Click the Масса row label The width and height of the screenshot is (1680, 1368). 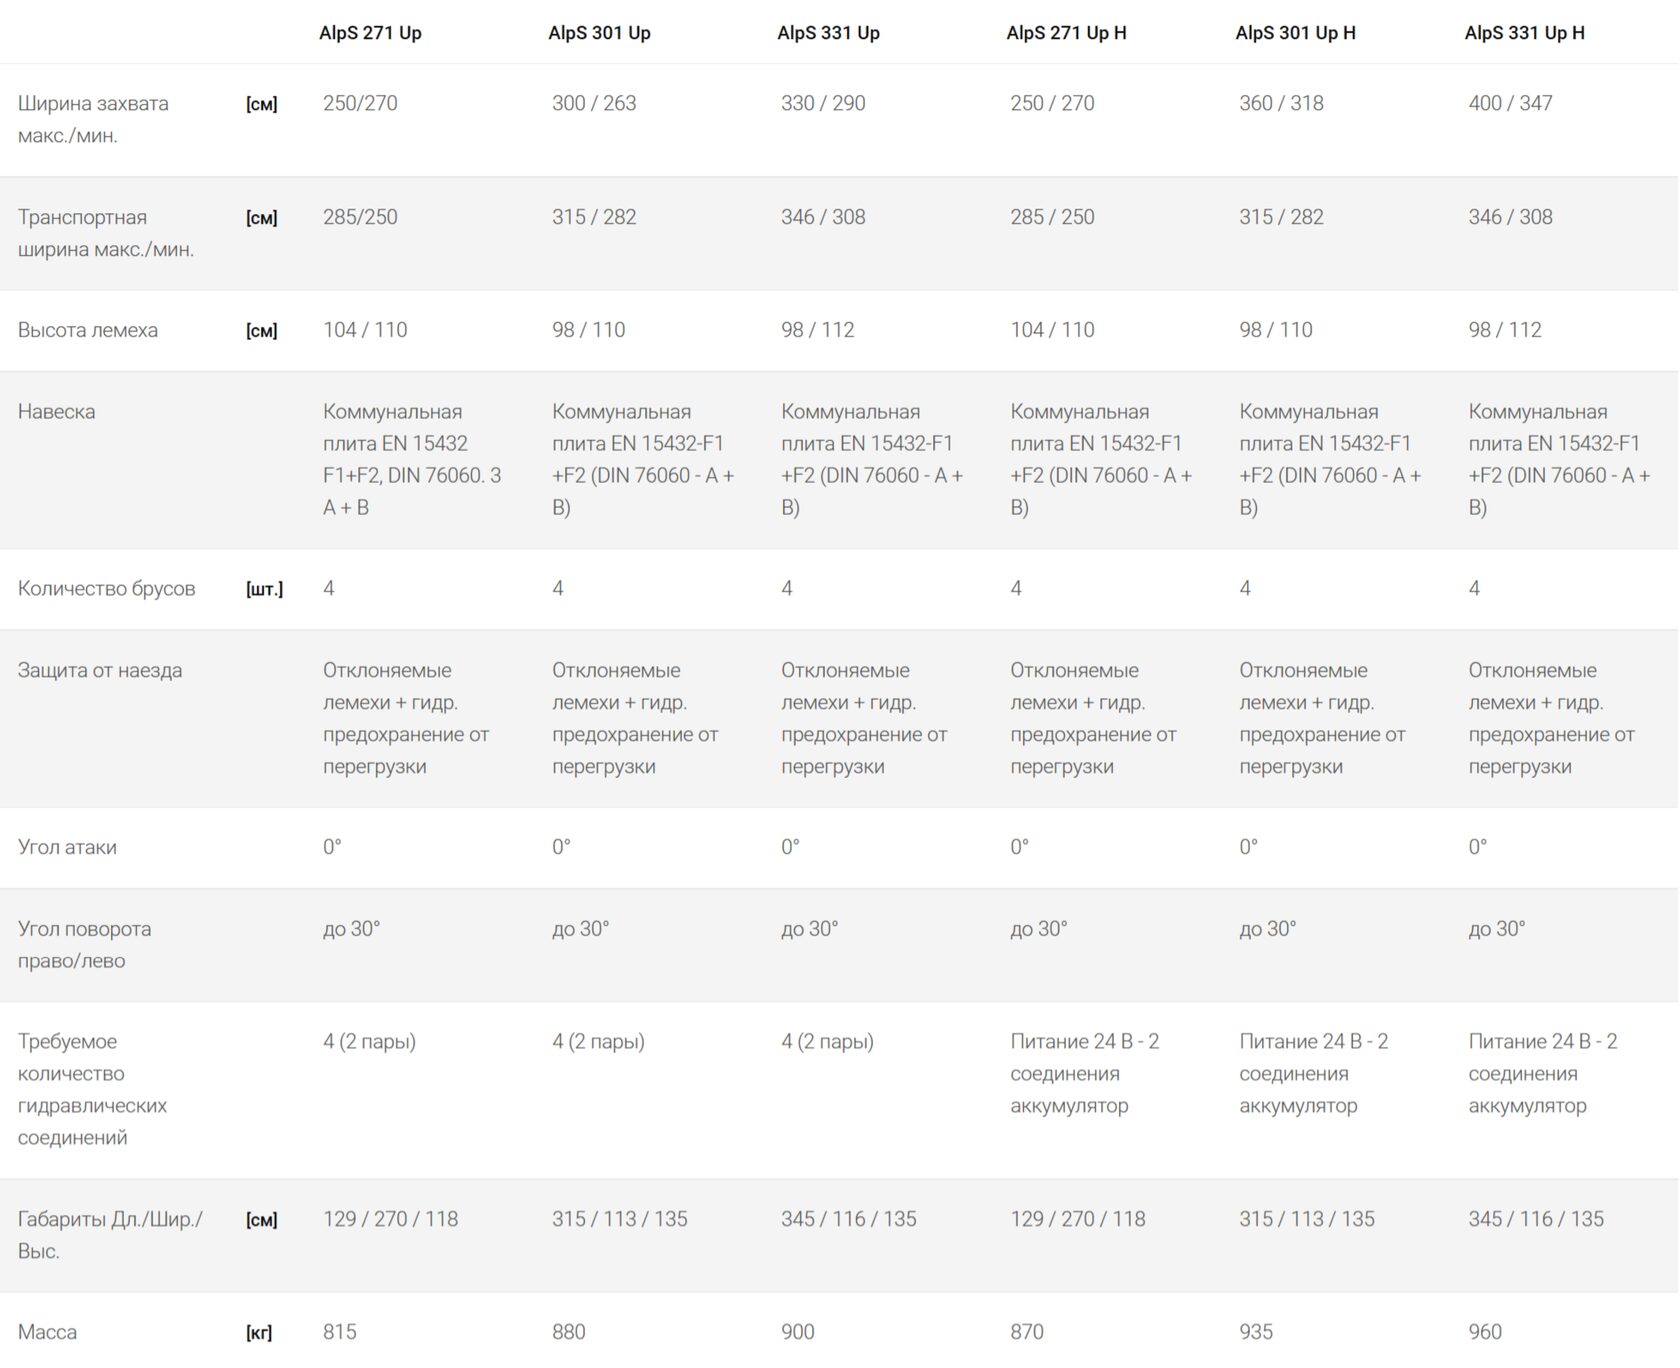(x=47, y=1332)
